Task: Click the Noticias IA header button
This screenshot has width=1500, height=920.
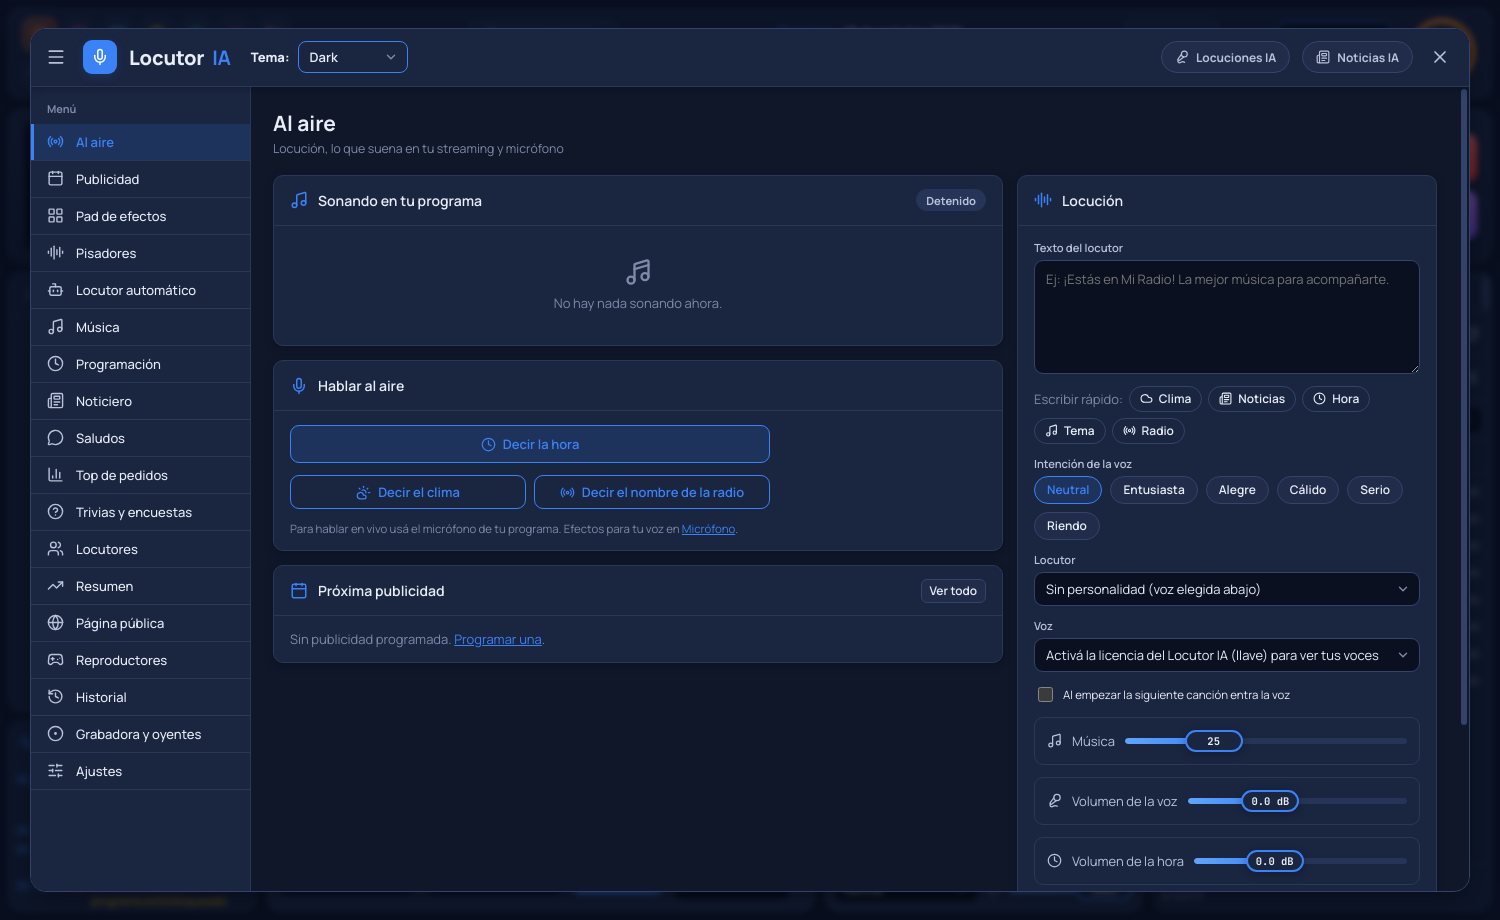Action: (x=1357, y=57)
